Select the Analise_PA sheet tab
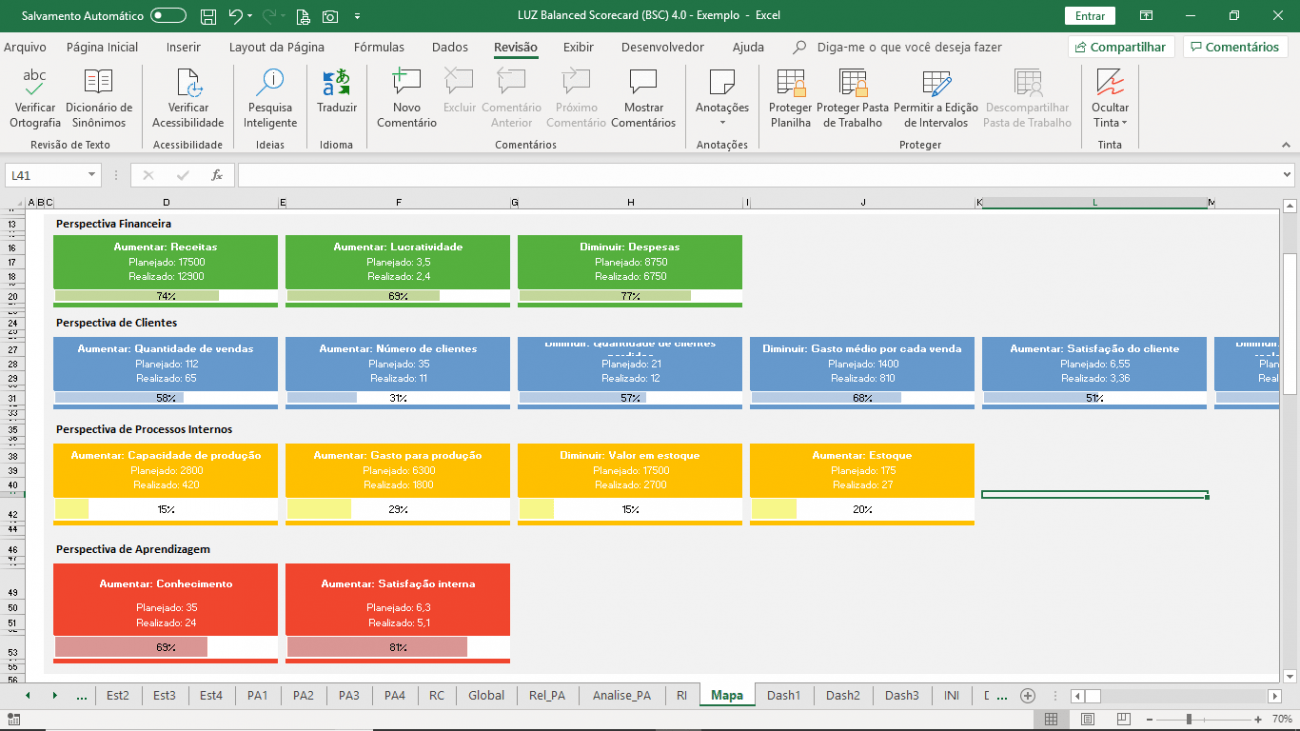 pyautogui.click(x=621, y=695)
